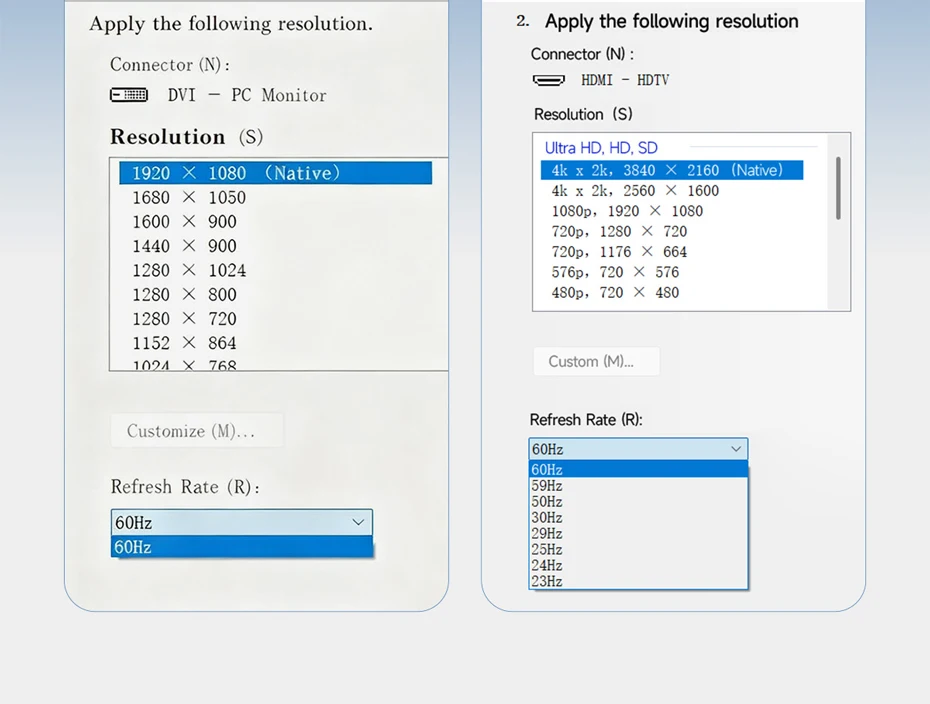
Task: Click the HDMI resolution list scrollbar
Action: click(838, 188)
